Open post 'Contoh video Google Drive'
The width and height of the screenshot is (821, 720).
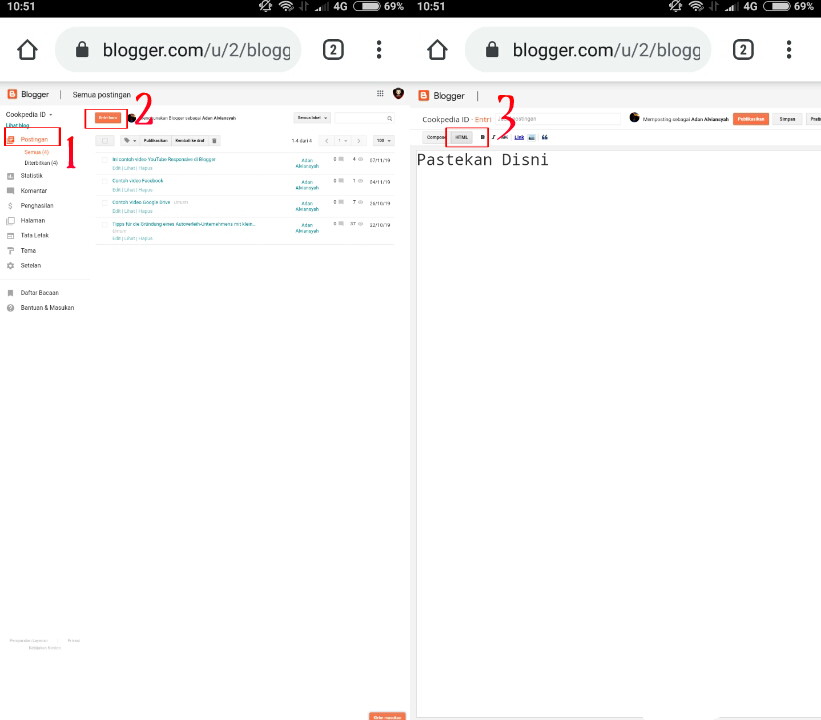pos(141,202)
